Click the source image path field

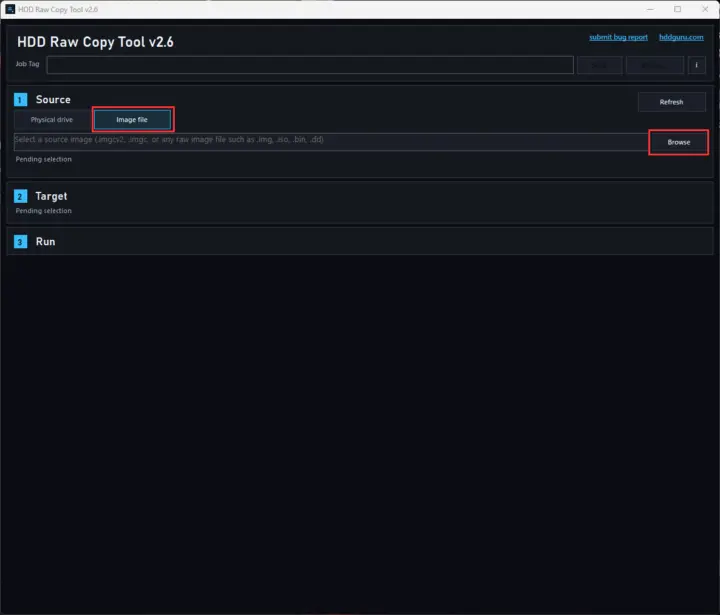point(331,142)
